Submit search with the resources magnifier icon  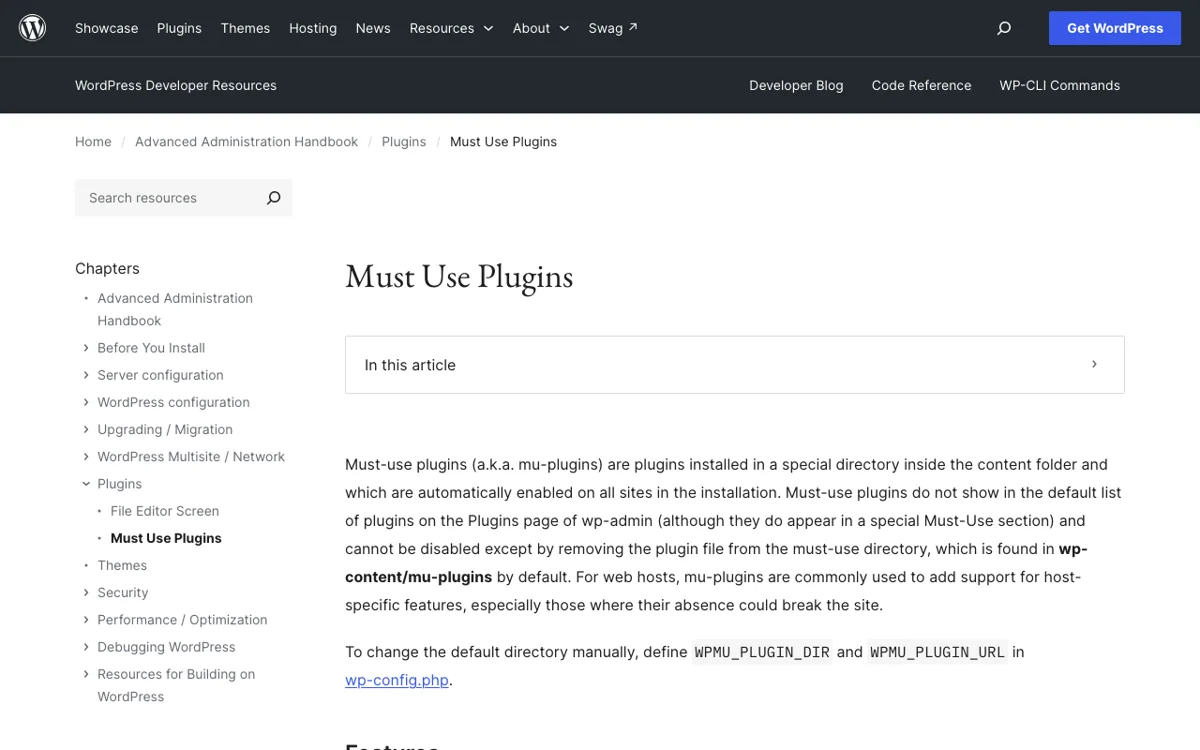click(273, 198)
